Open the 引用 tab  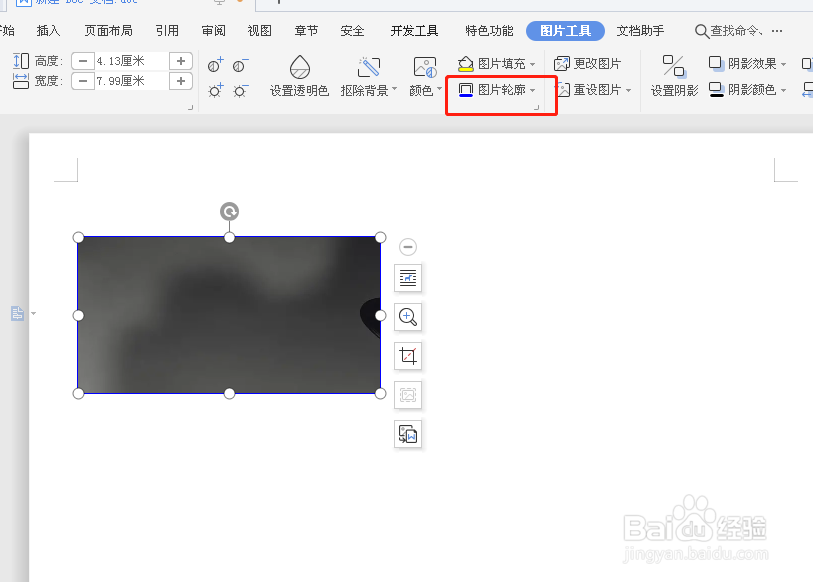[167, 31]
